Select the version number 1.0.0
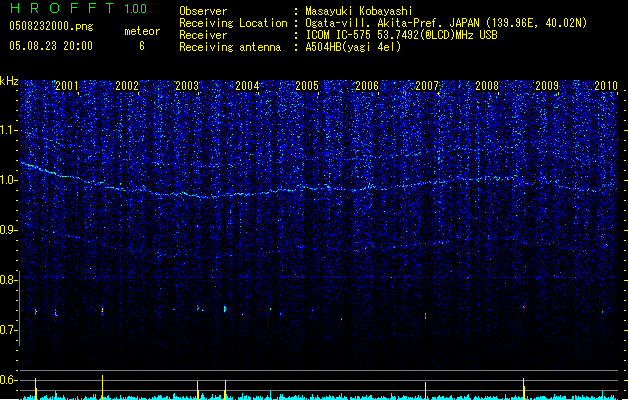Screen dimensions: 629x400 pos(136,9)
